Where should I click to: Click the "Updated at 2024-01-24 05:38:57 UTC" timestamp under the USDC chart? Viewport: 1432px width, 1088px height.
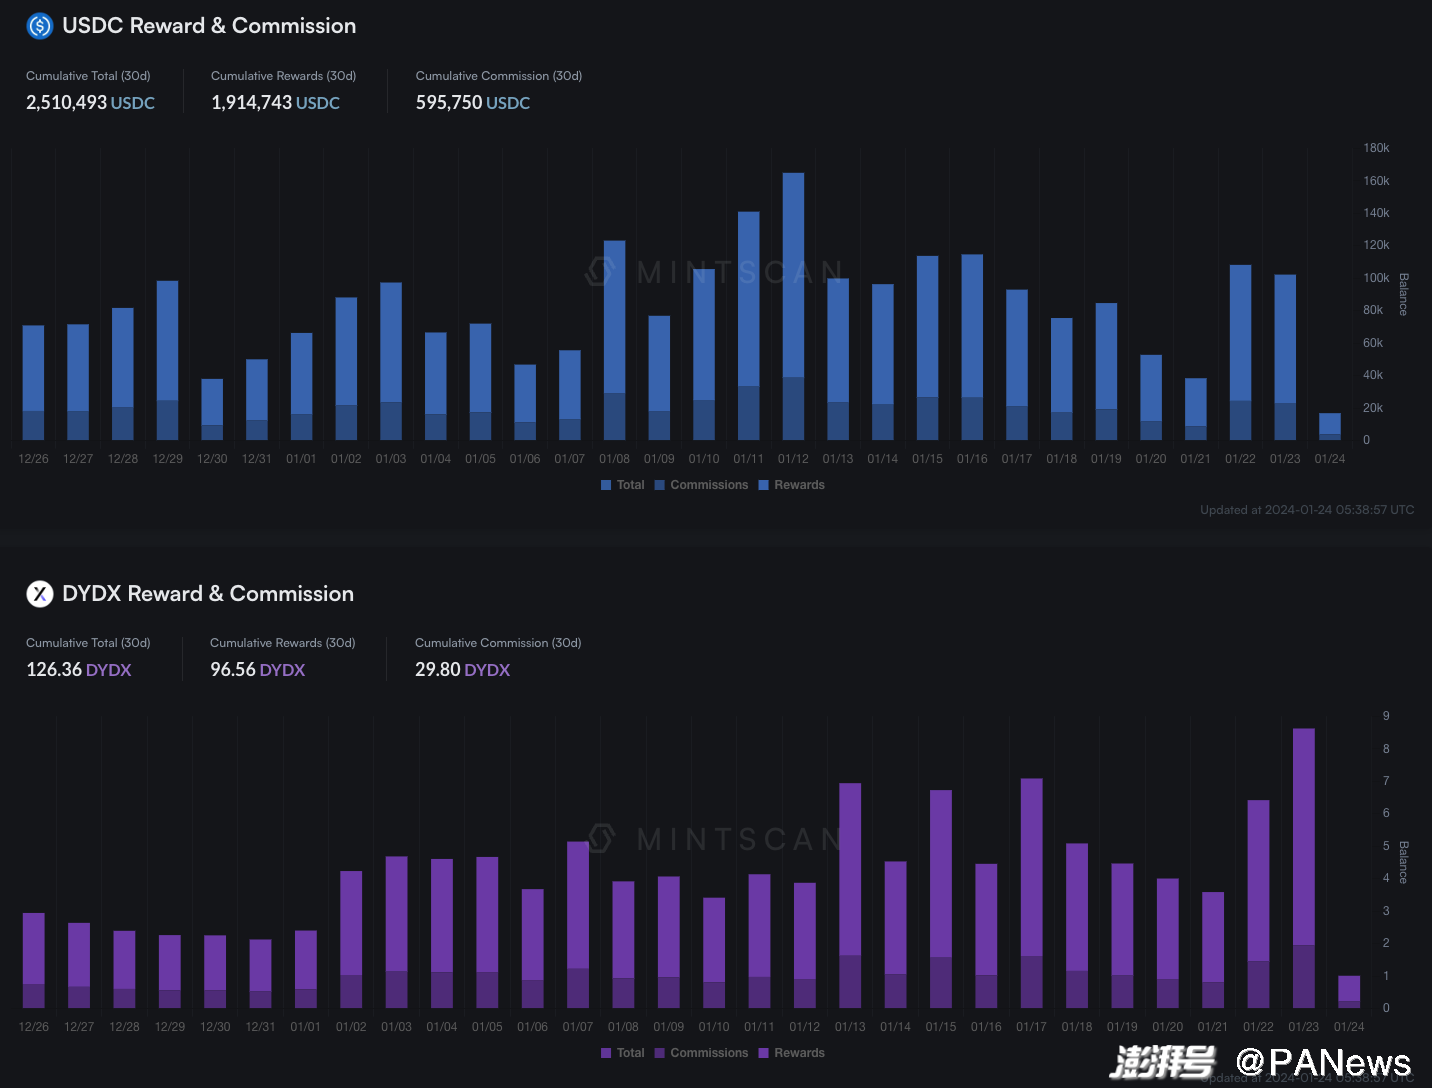pyautogui.click(x=1307, y=510)
